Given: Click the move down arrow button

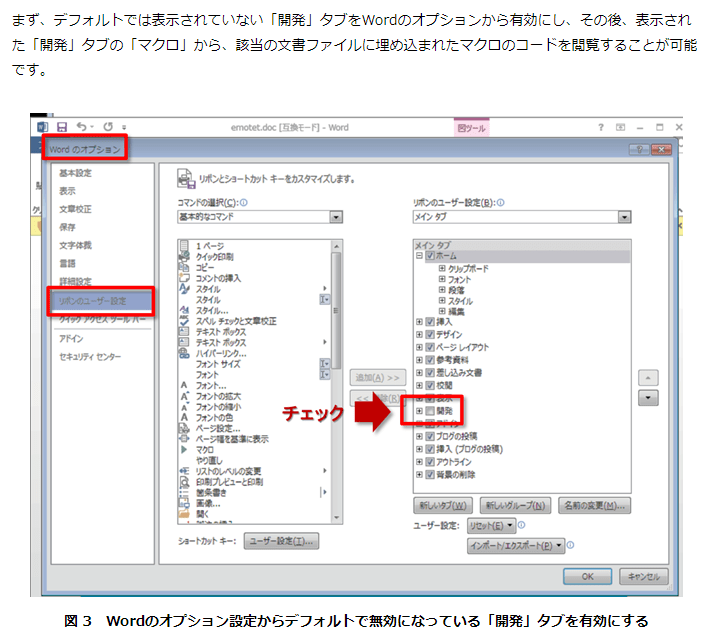Looking at the screenshot, I should (649, 397).
